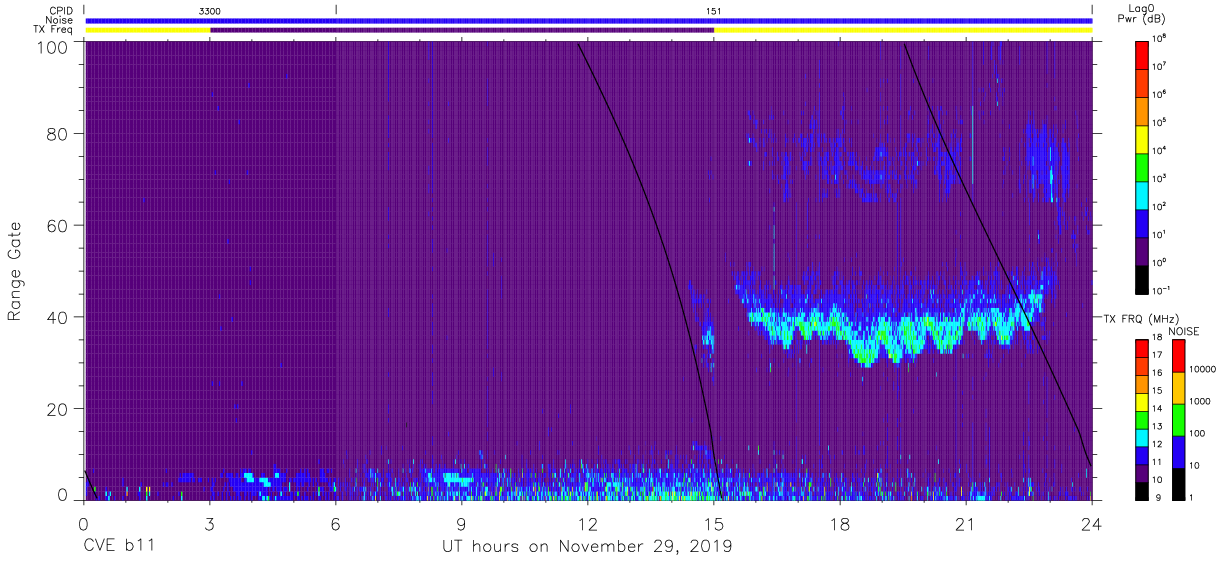Screen dimensions: 1228x567
Task: Click the CPID value '151'
Action: coord(713,10)
